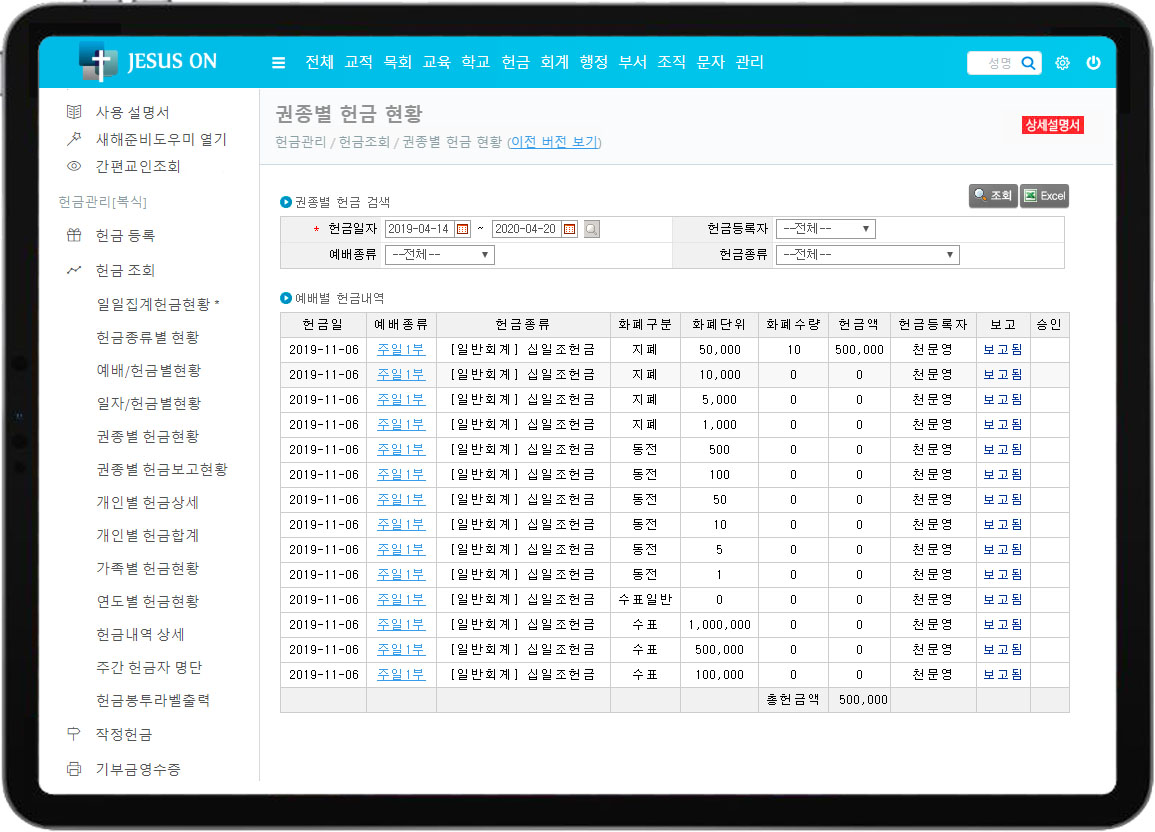Viewport: 1155px width, 832px height.
Task: Click the search magnifier in name box
Action: click(1028, 63)
